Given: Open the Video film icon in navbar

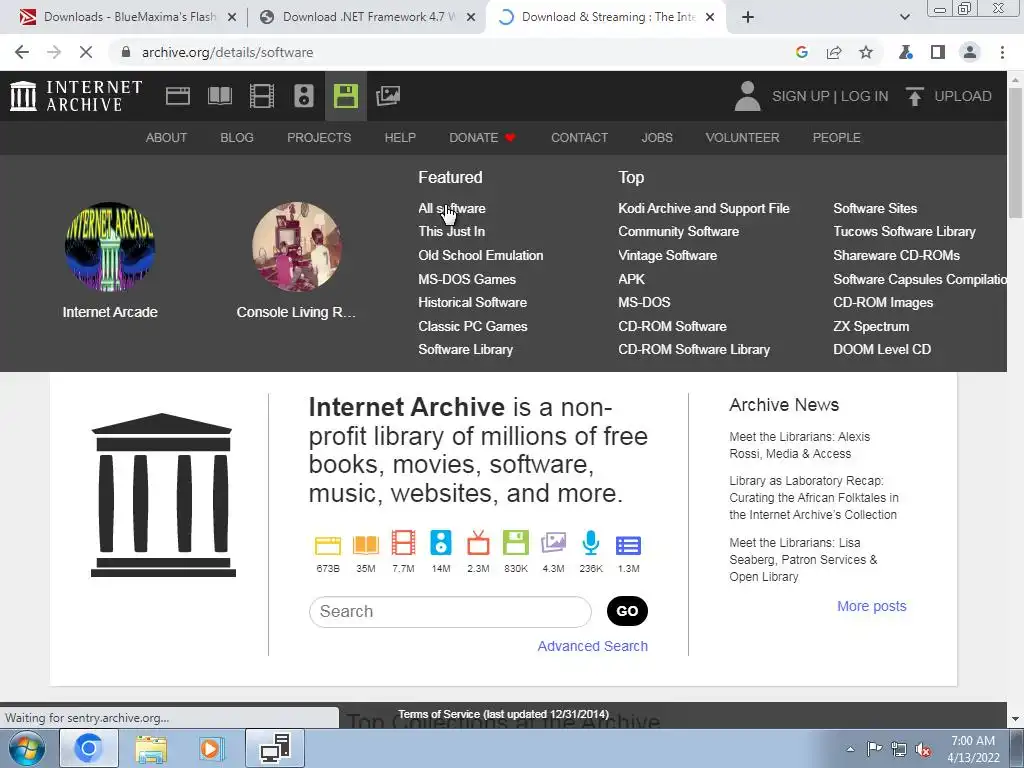Looking at the screenshot, I should (x=262, y=96).
